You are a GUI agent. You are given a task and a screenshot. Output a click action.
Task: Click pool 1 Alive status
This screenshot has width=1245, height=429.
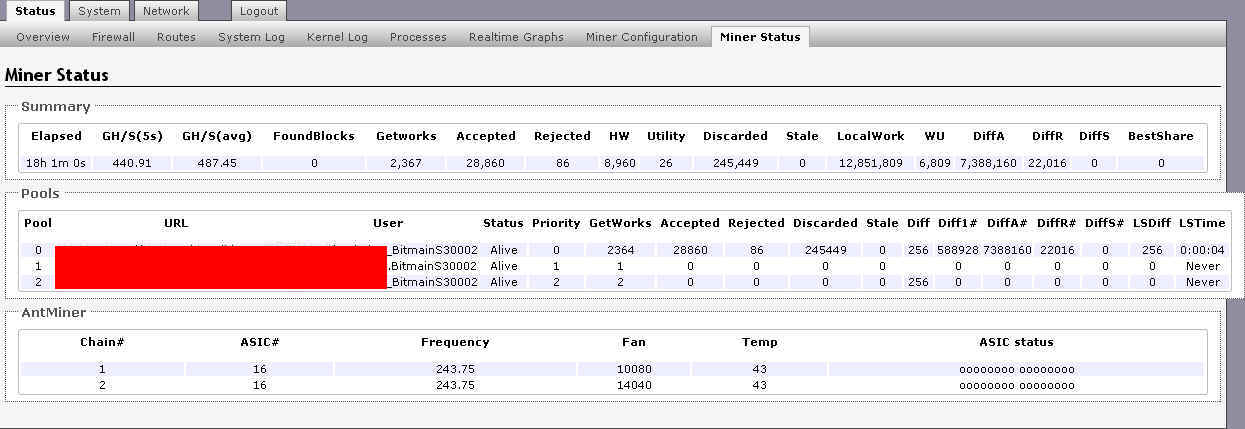click(x=504, y=266)
